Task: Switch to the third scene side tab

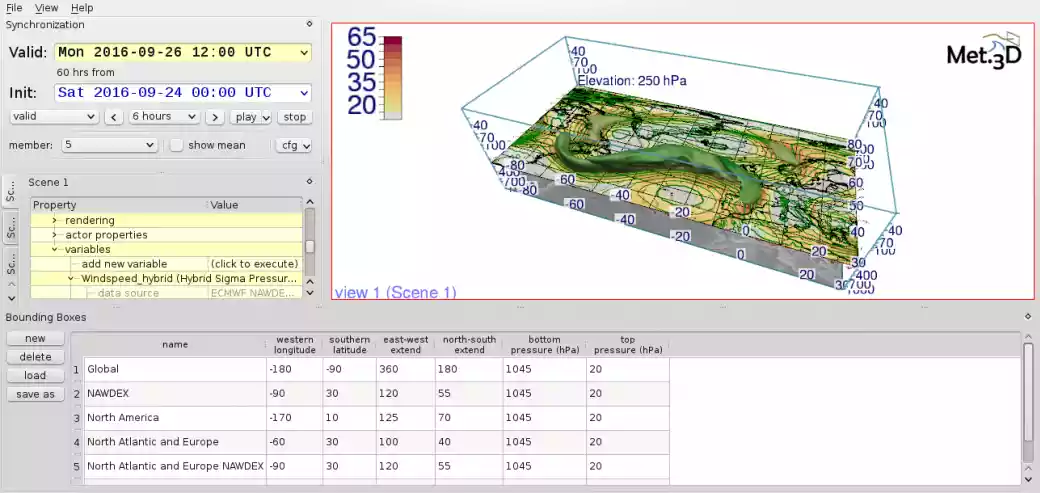Action: 10,264
